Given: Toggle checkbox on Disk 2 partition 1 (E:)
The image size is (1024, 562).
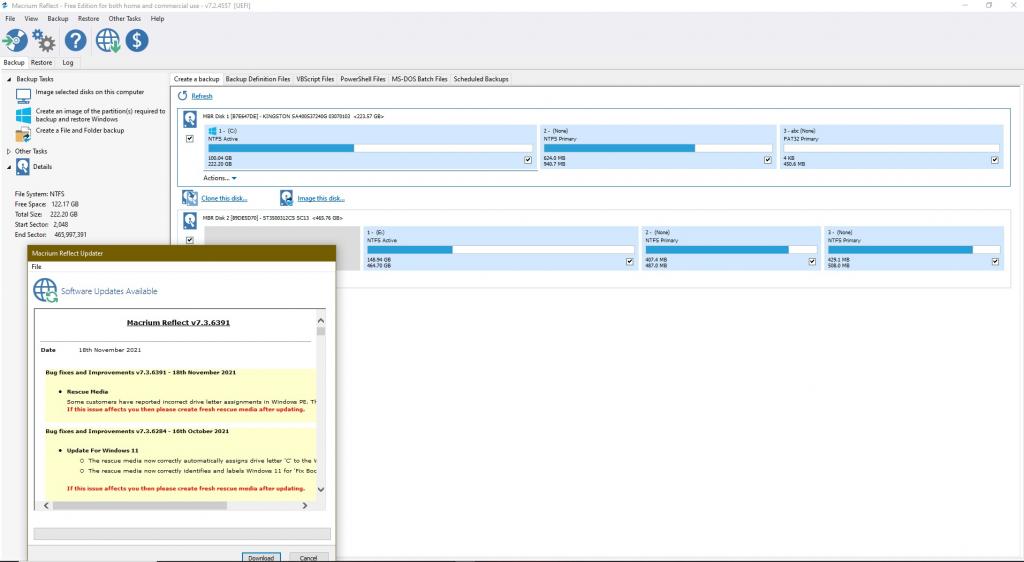Looking at the screenshot, I should click(x=629, y=262).
